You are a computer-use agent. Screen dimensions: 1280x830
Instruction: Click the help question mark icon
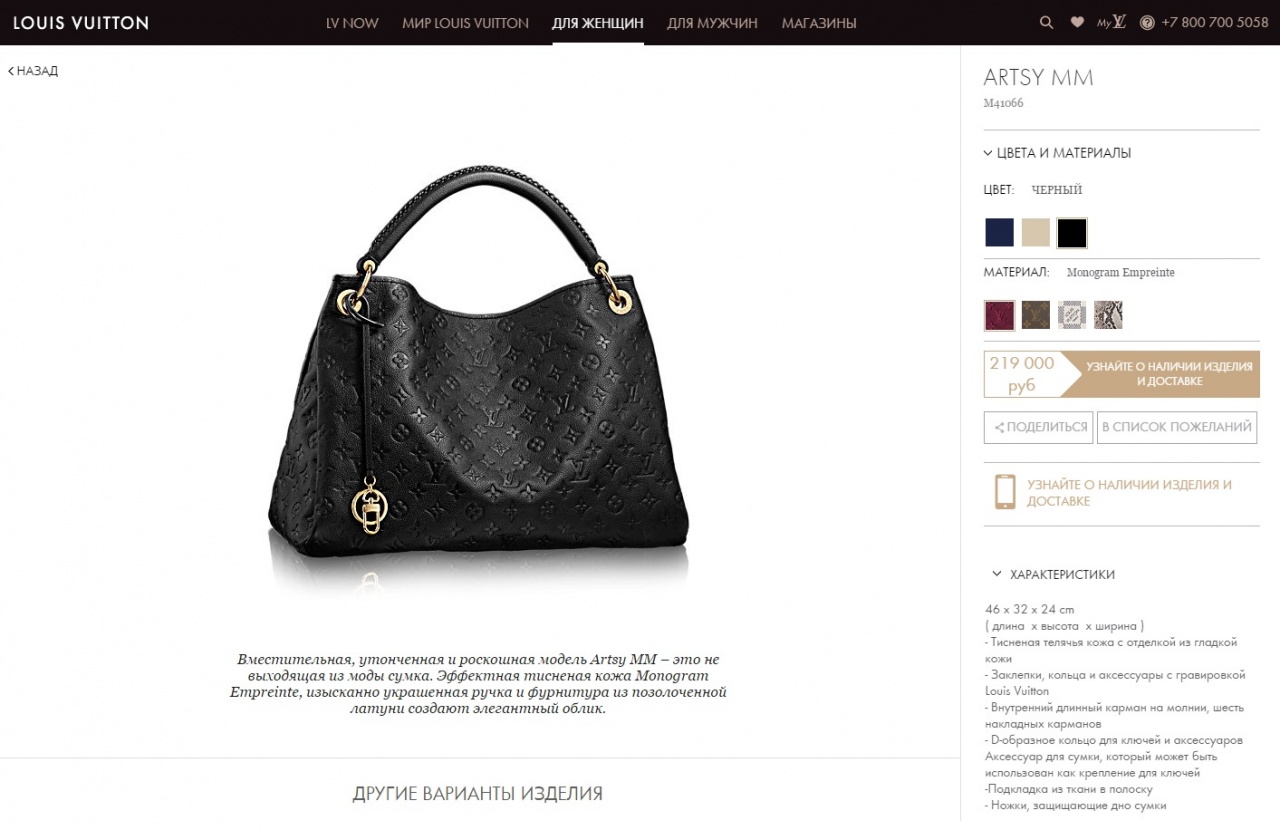[1147, 22]
